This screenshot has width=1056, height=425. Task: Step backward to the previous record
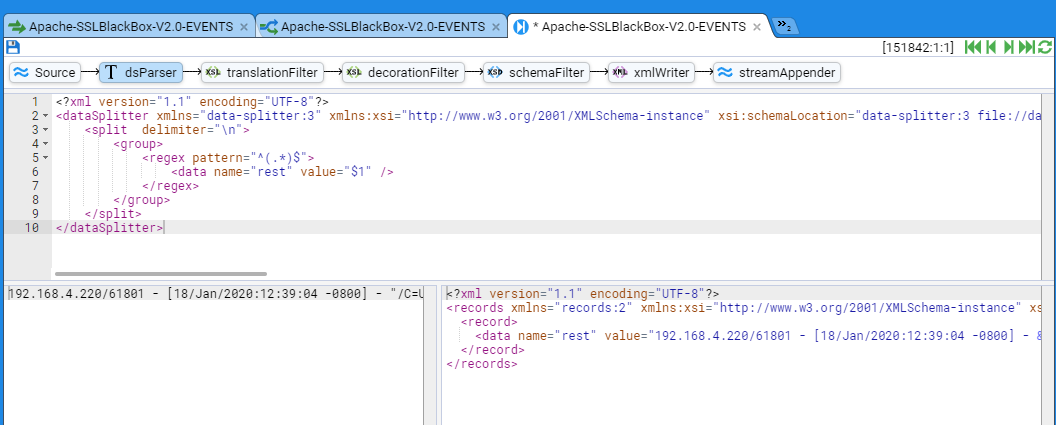click(990, 47)
